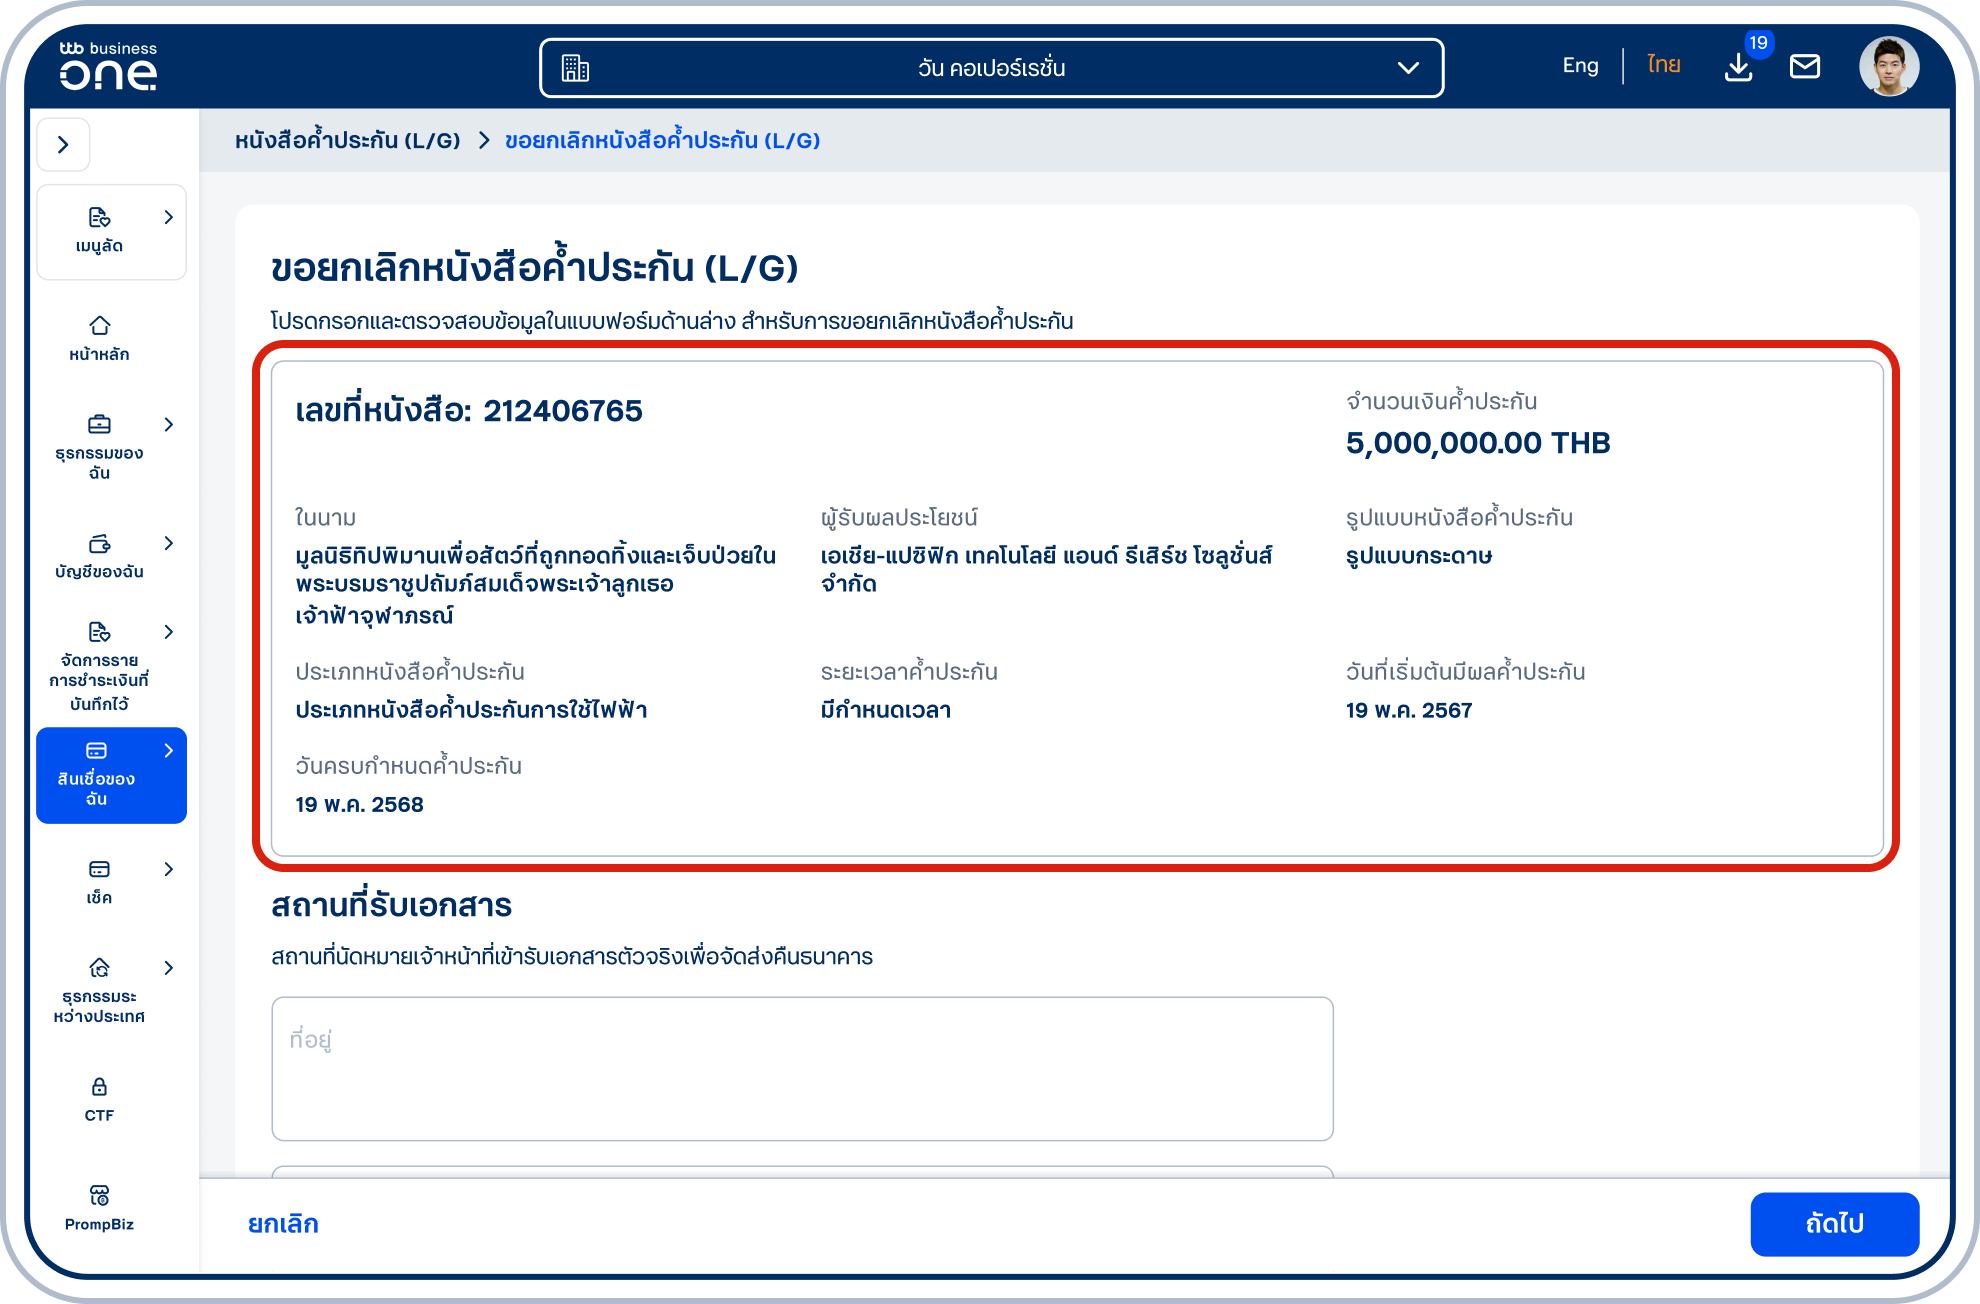Click start date 19 พ.ค. 2567

click(x=1409, y=710)
